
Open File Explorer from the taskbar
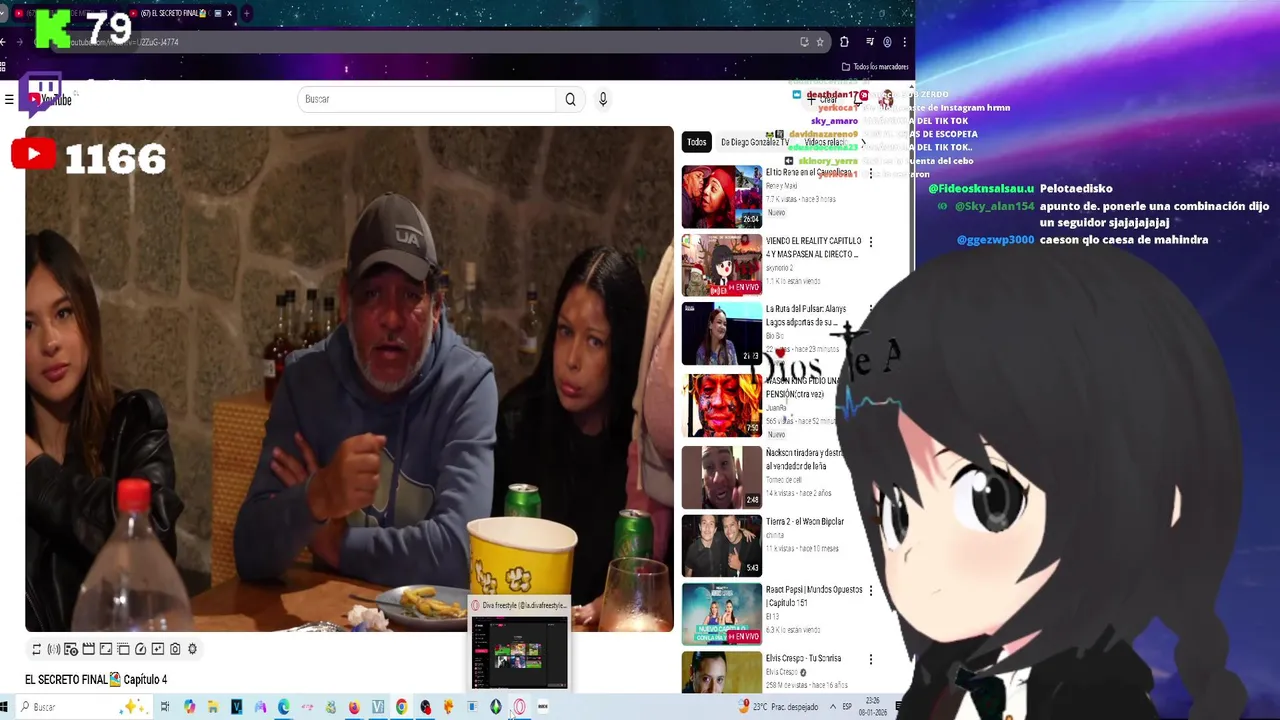213,707
